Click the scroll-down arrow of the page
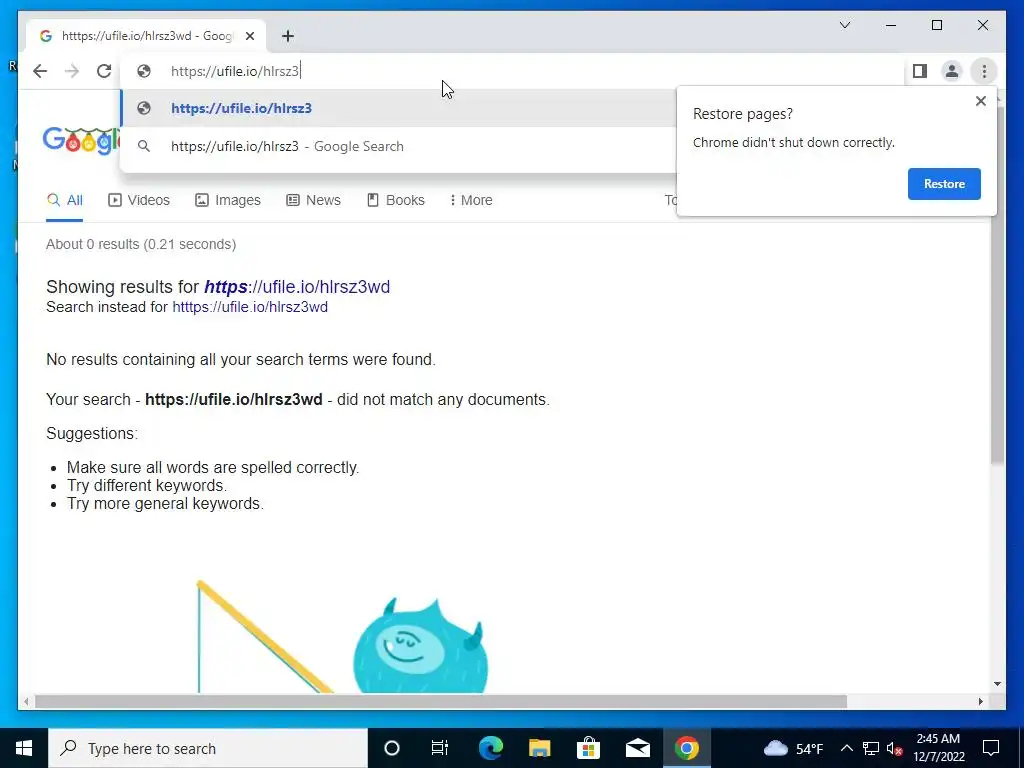This screenshot has width=1024, height=768. (x=997, y=684)
